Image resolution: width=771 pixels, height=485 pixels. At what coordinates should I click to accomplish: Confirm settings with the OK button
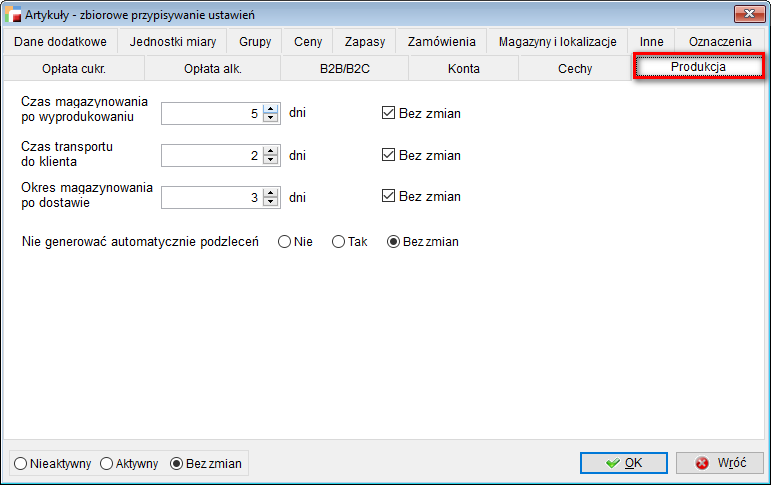tap(623, 463)
